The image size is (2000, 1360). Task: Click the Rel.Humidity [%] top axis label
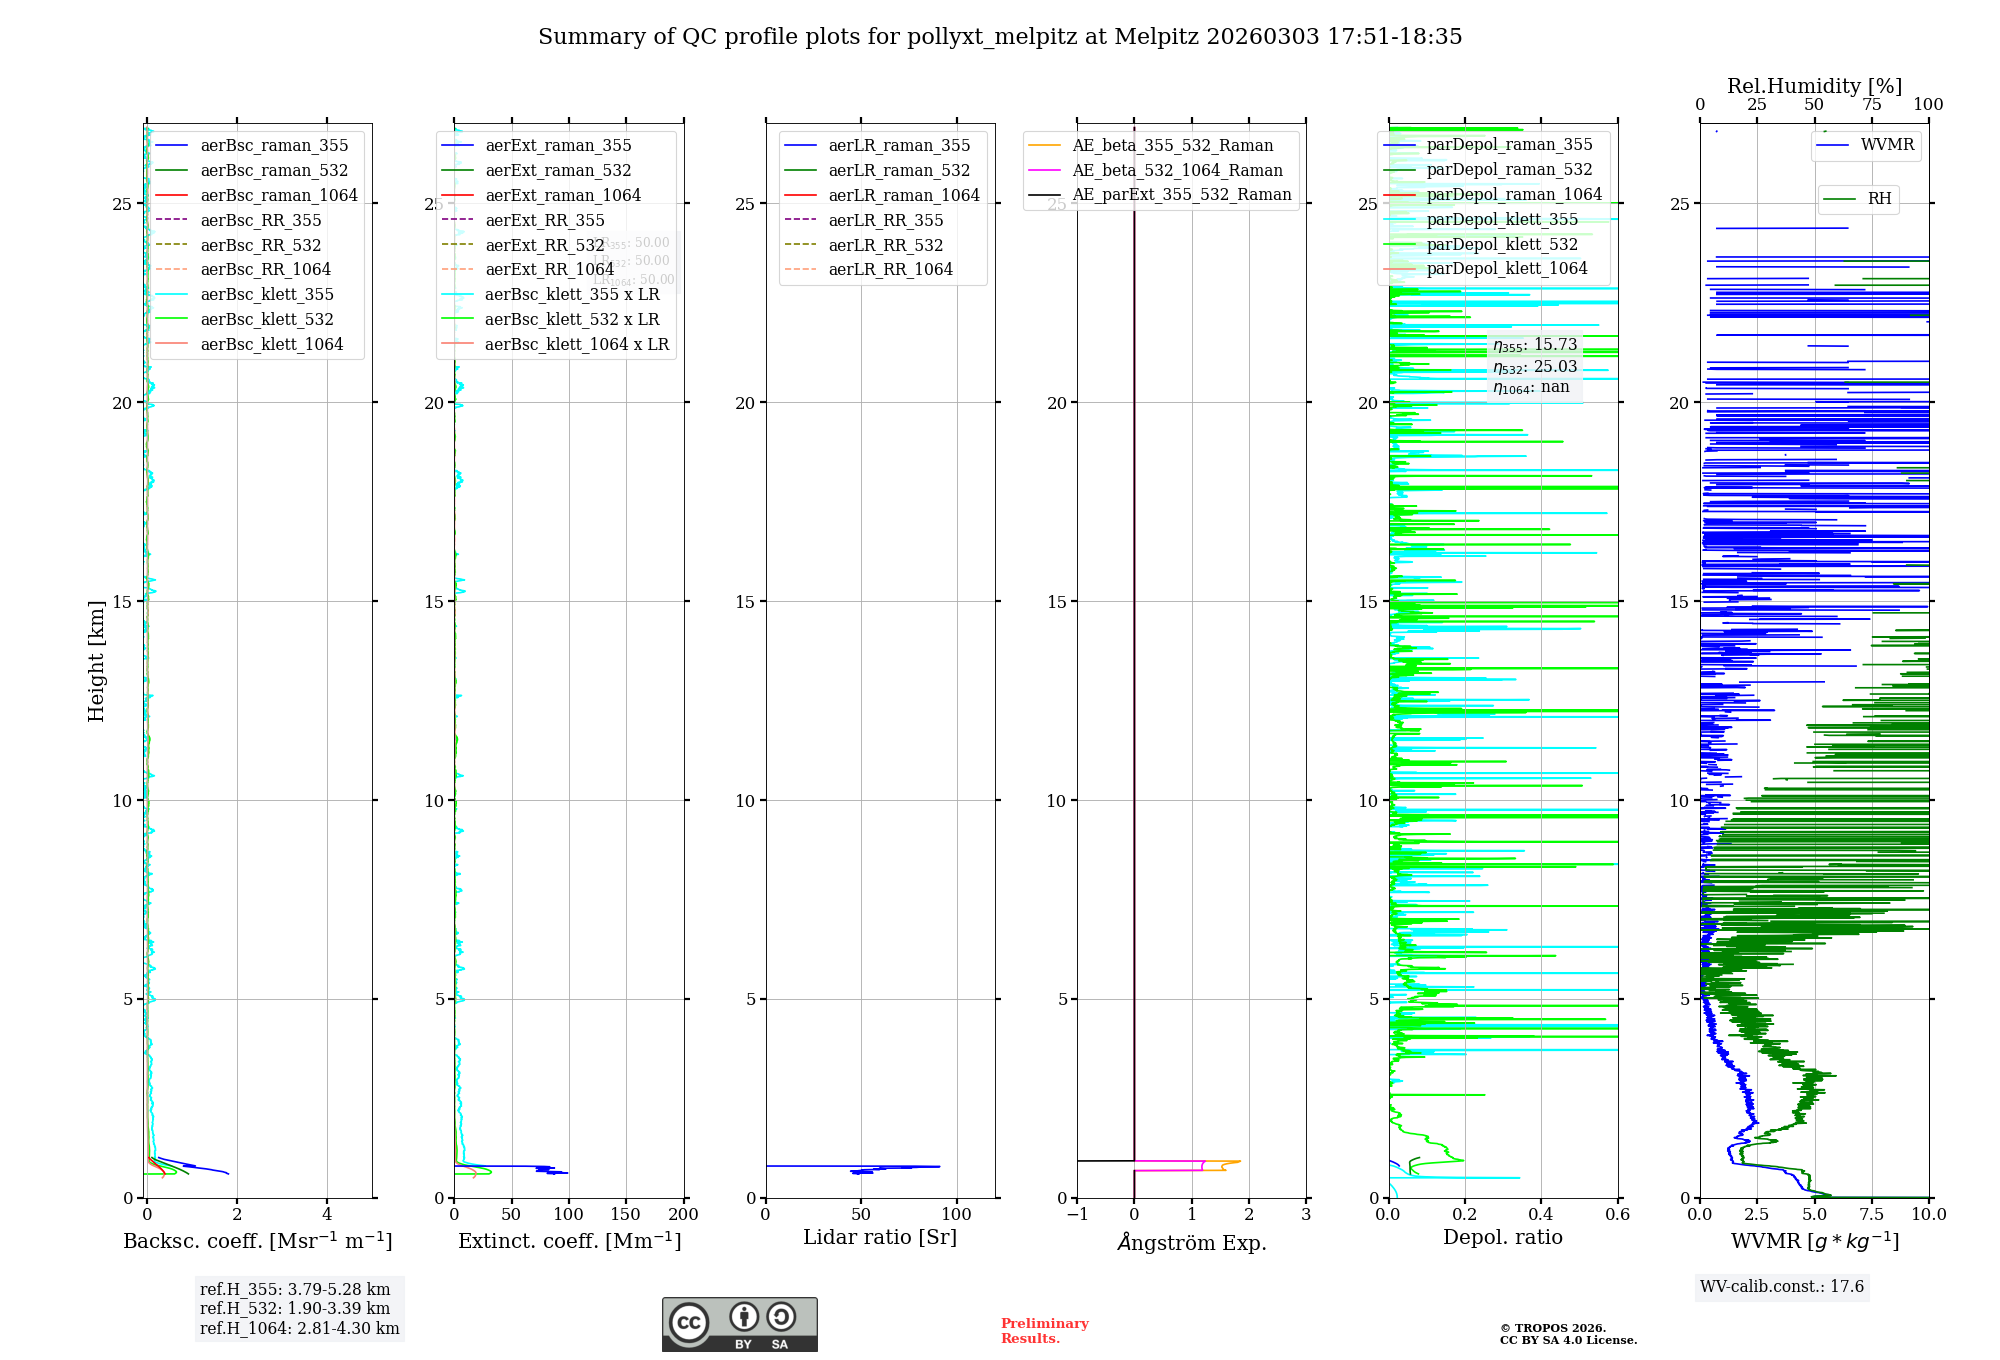coord(1814,86)
